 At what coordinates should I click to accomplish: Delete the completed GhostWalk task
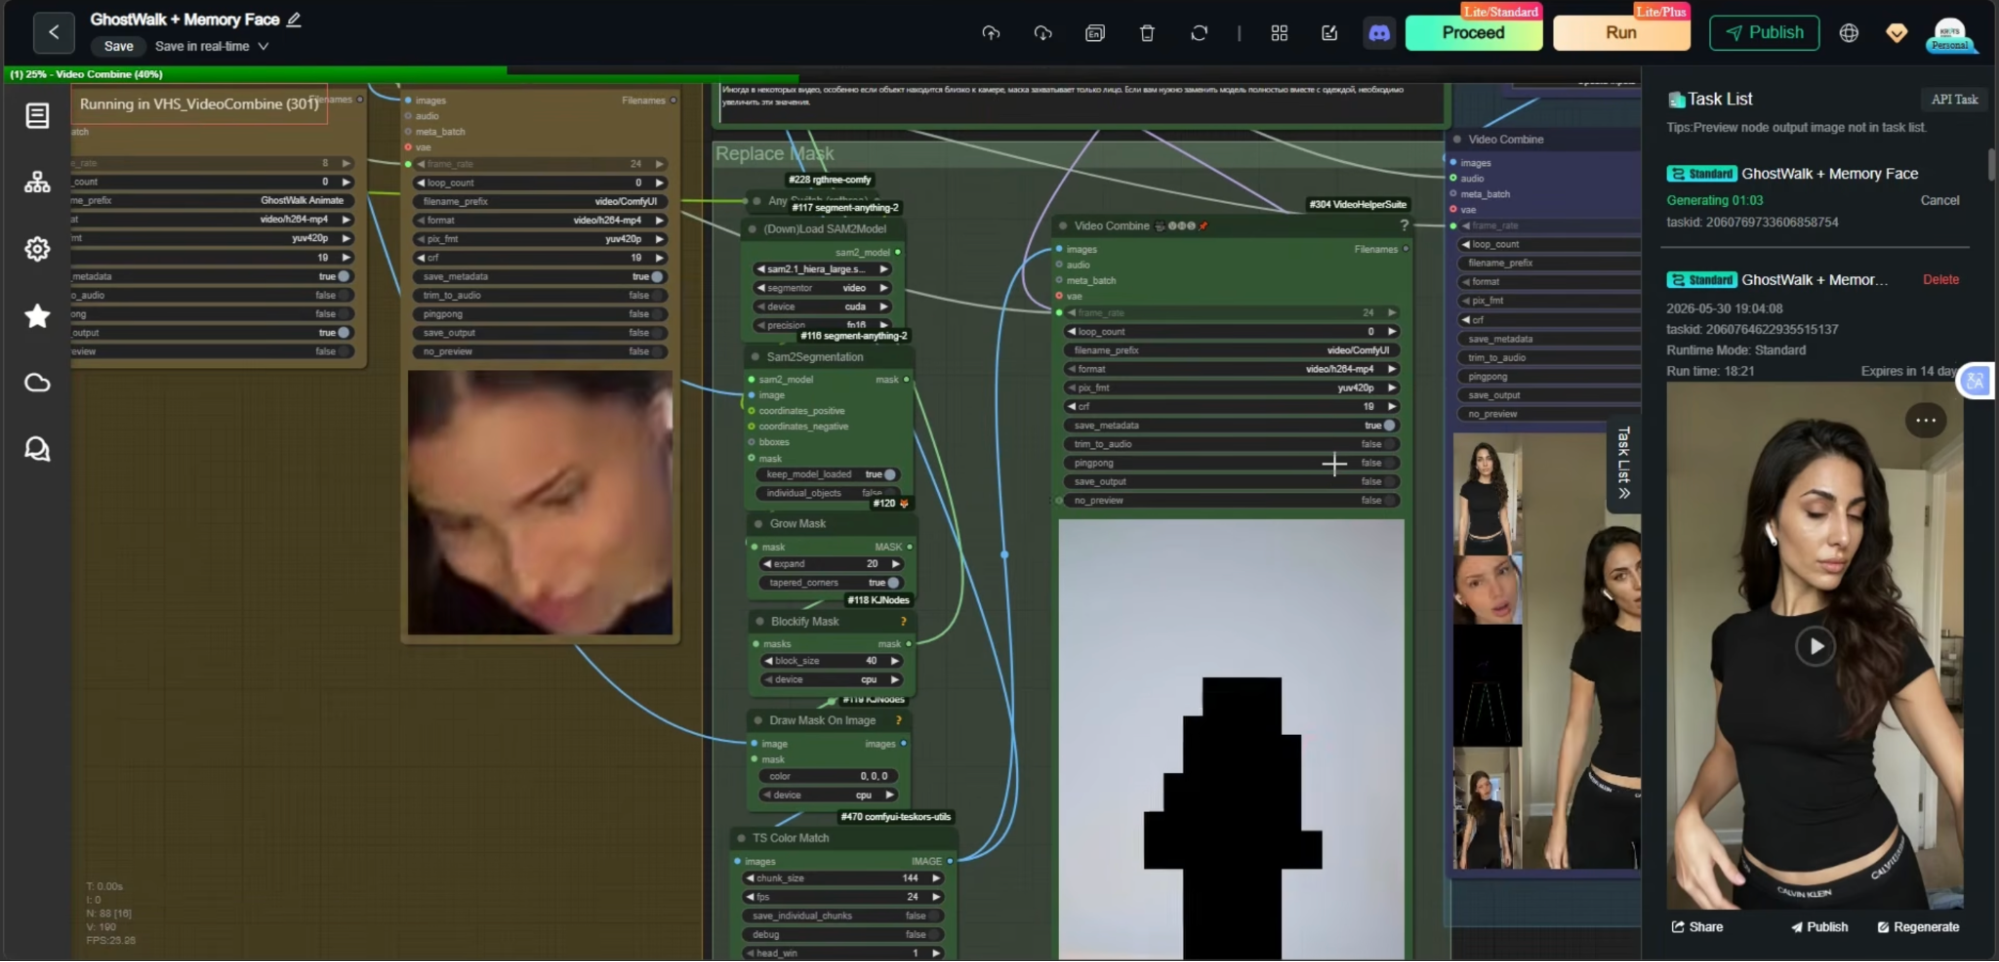(x=1941, y=280)
